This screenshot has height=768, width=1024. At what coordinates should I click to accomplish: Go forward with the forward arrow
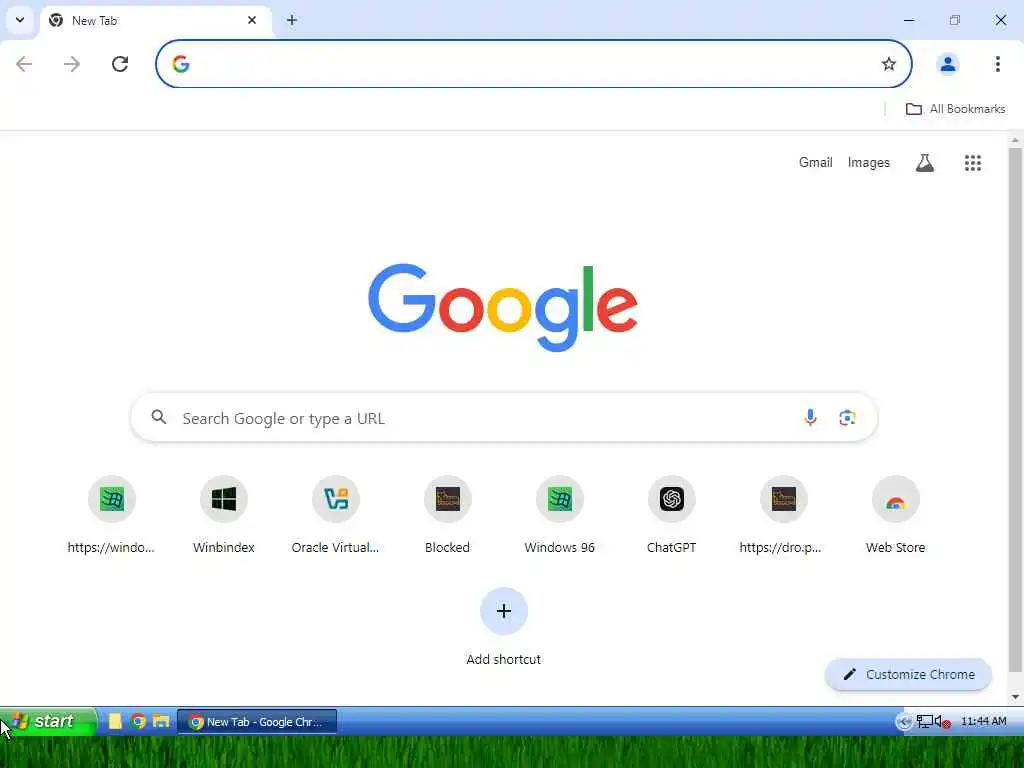tap(72, 64)
